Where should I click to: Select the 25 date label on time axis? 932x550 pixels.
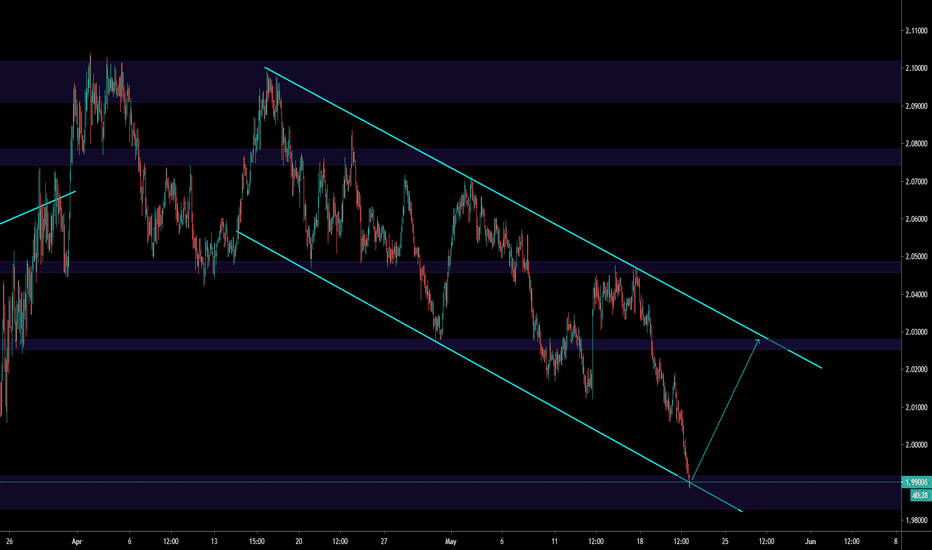click(x=725, y=541)
